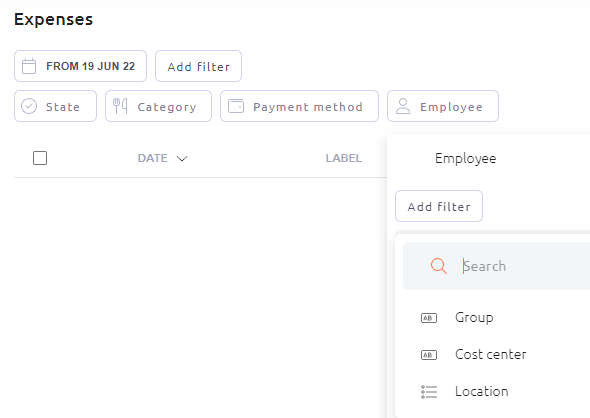This screenshot has height=418, width=590.
Task: Toggle DATE column sort chevron
Action: tap(182, 158)
